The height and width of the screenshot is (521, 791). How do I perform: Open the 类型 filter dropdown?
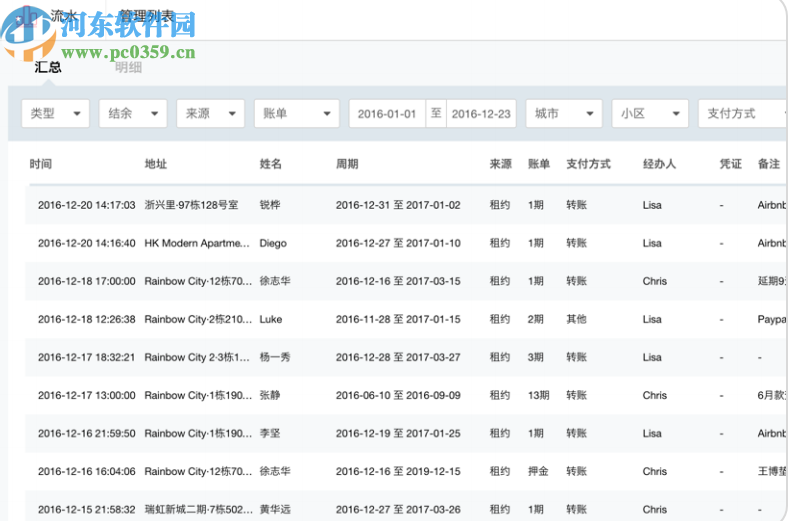pos(55,114)
